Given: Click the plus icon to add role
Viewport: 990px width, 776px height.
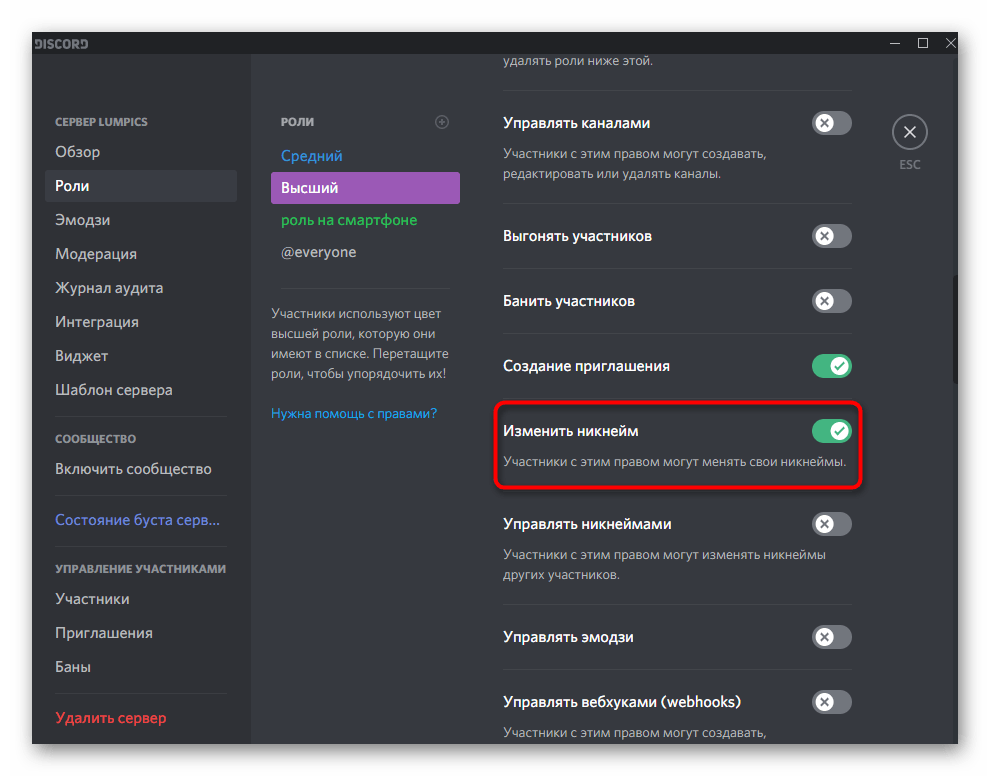Looking at the screenshot, I should (x=442, y=122).
